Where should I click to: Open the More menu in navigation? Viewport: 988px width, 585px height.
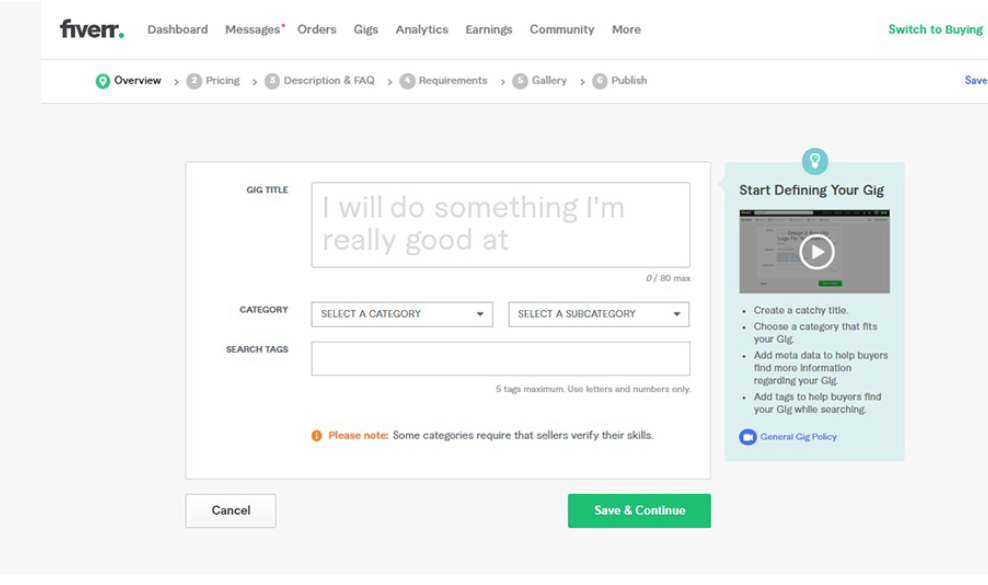626,30
